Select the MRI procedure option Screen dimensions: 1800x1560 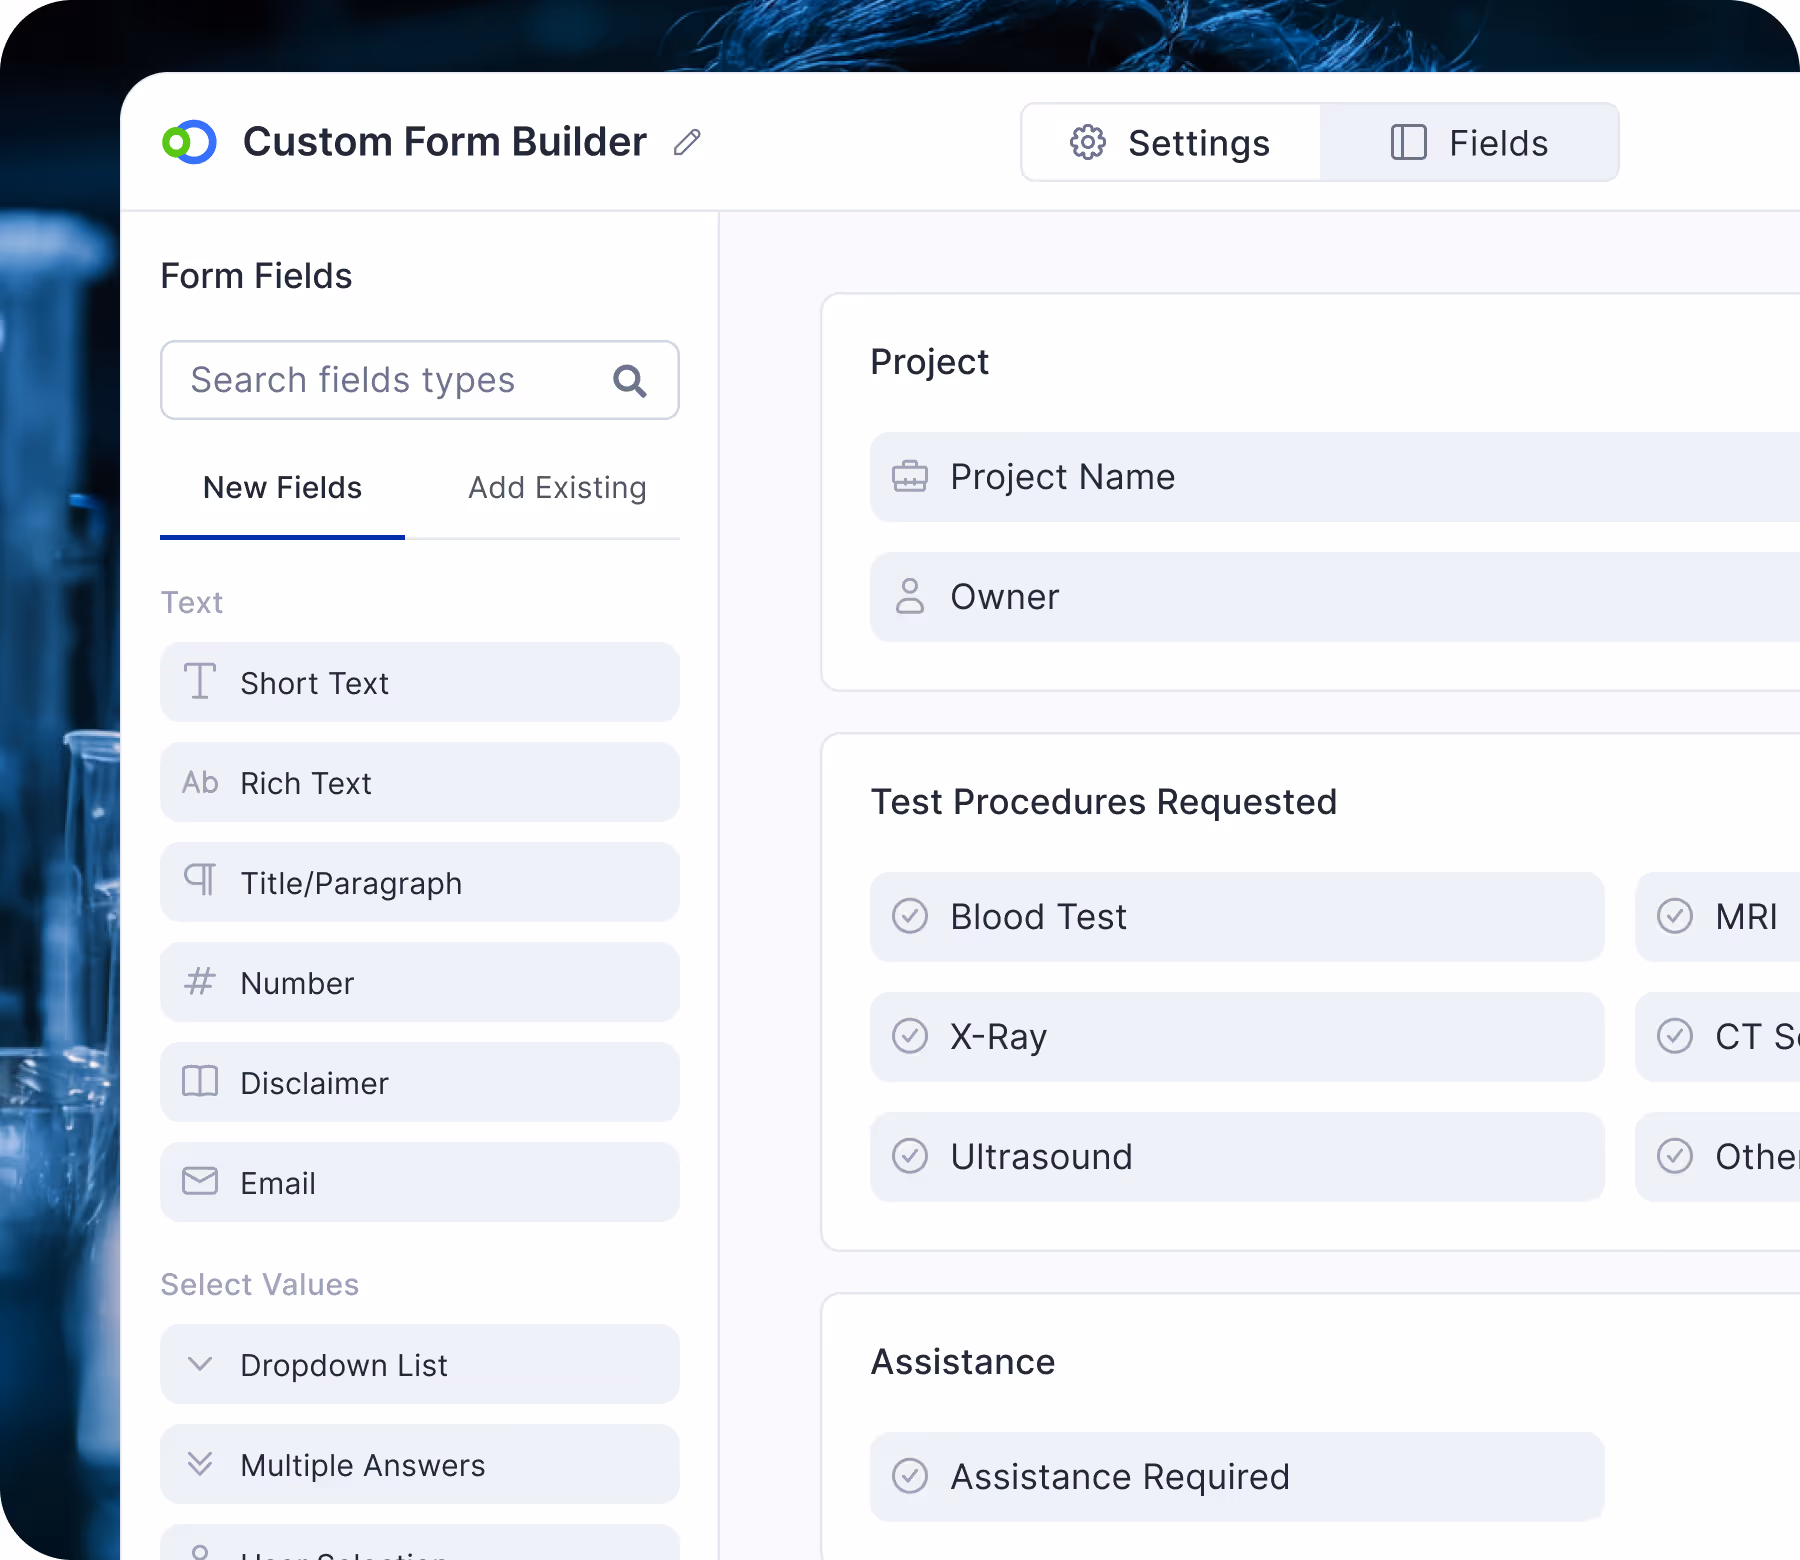click(1674, 916)
